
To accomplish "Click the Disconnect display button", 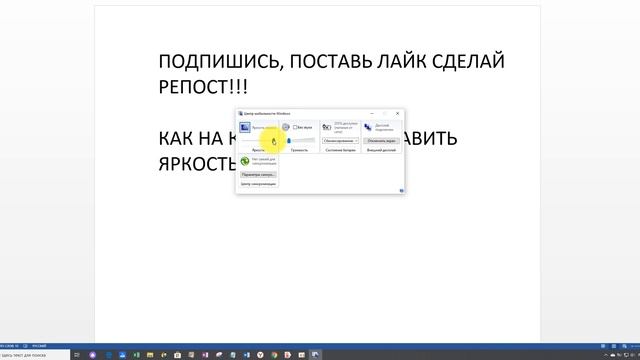I will click(381, 141).
